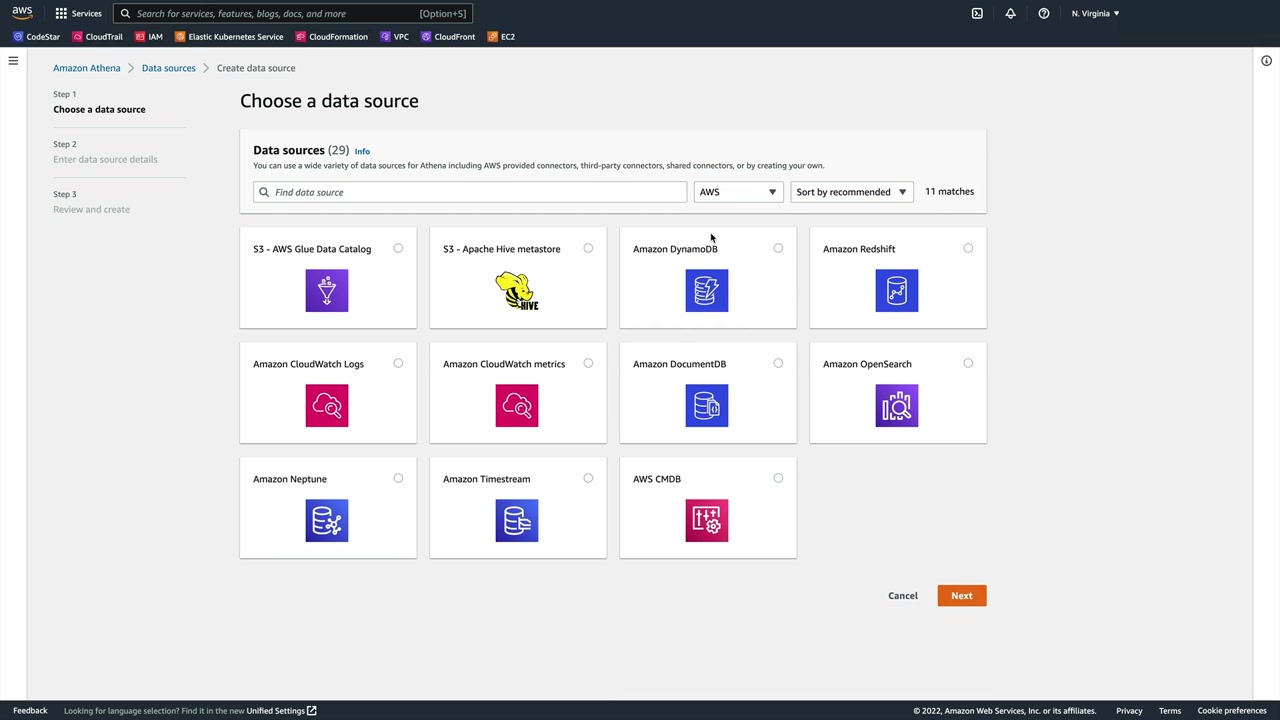Open the N. Virginia region selector

[1095, 13]
